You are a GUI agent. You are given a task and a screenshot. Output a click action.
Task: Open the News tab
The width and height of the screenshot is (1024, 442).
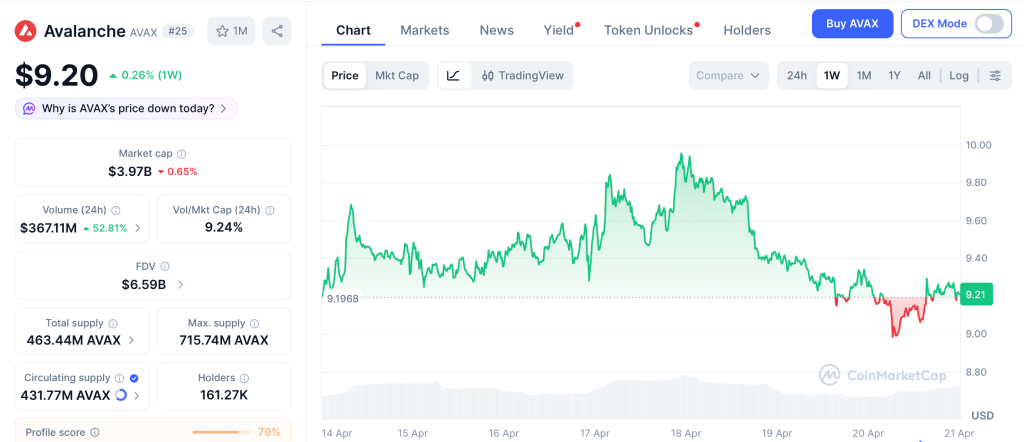(496, 30)
